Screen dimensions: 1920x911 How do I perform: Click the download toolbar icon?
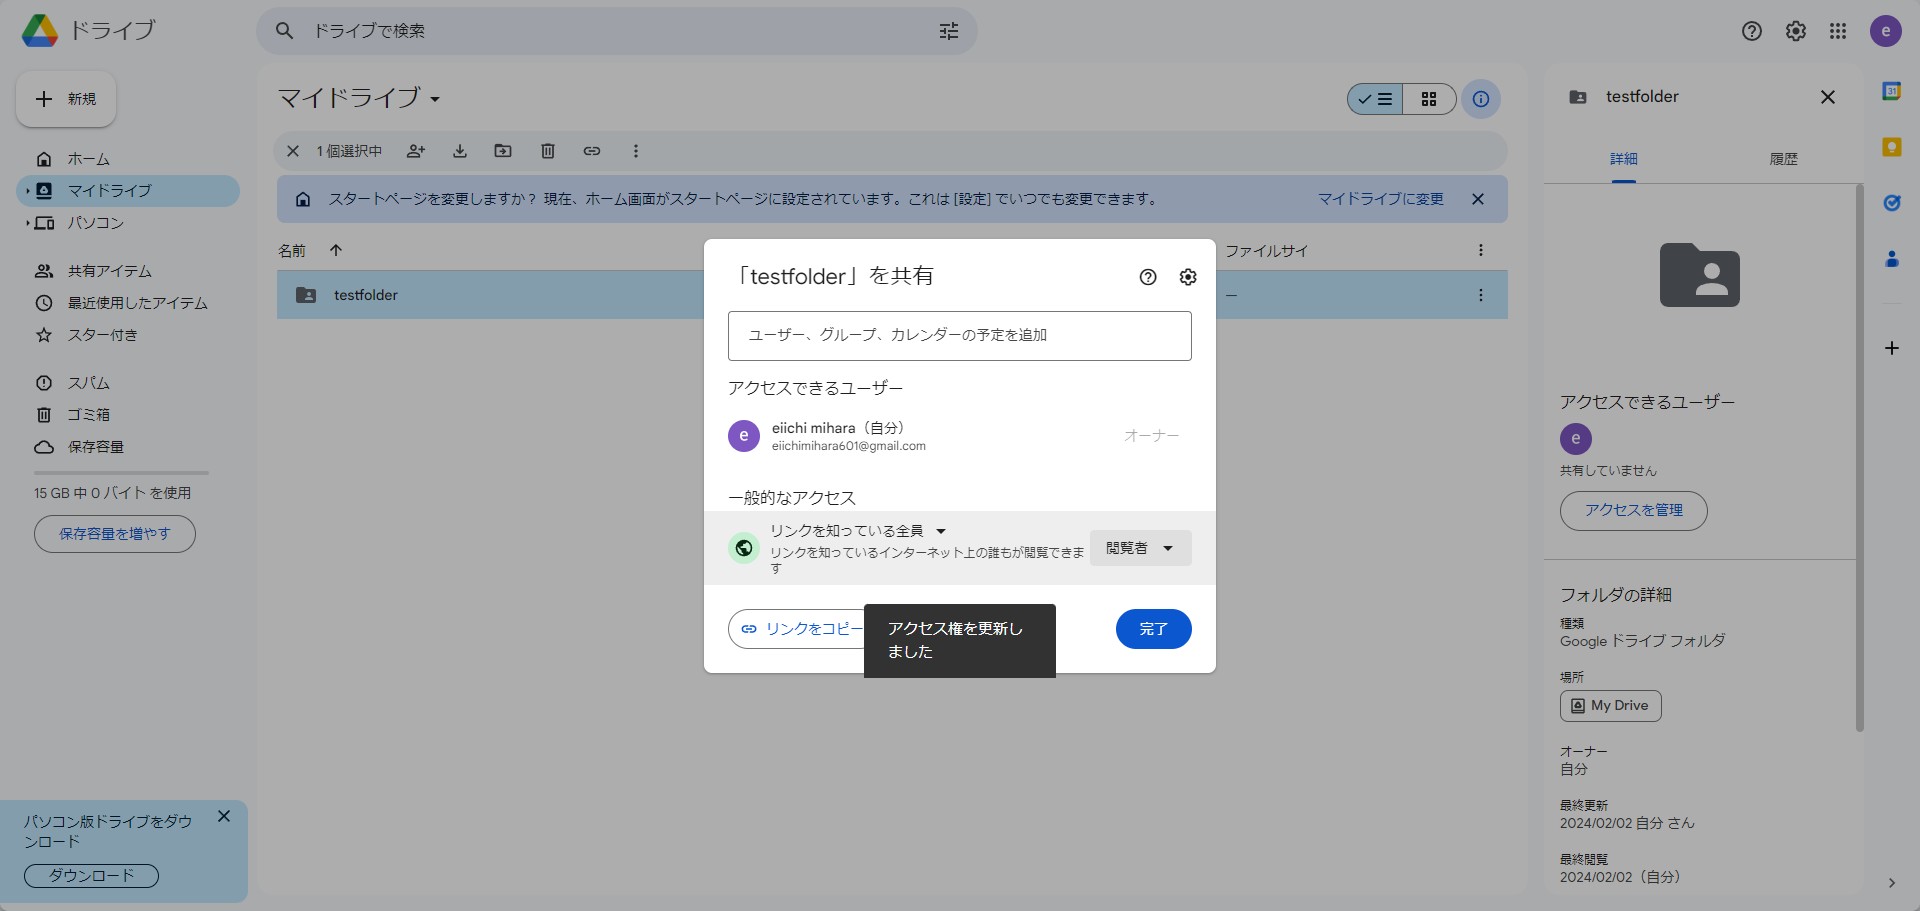click(x=460, y=151)
